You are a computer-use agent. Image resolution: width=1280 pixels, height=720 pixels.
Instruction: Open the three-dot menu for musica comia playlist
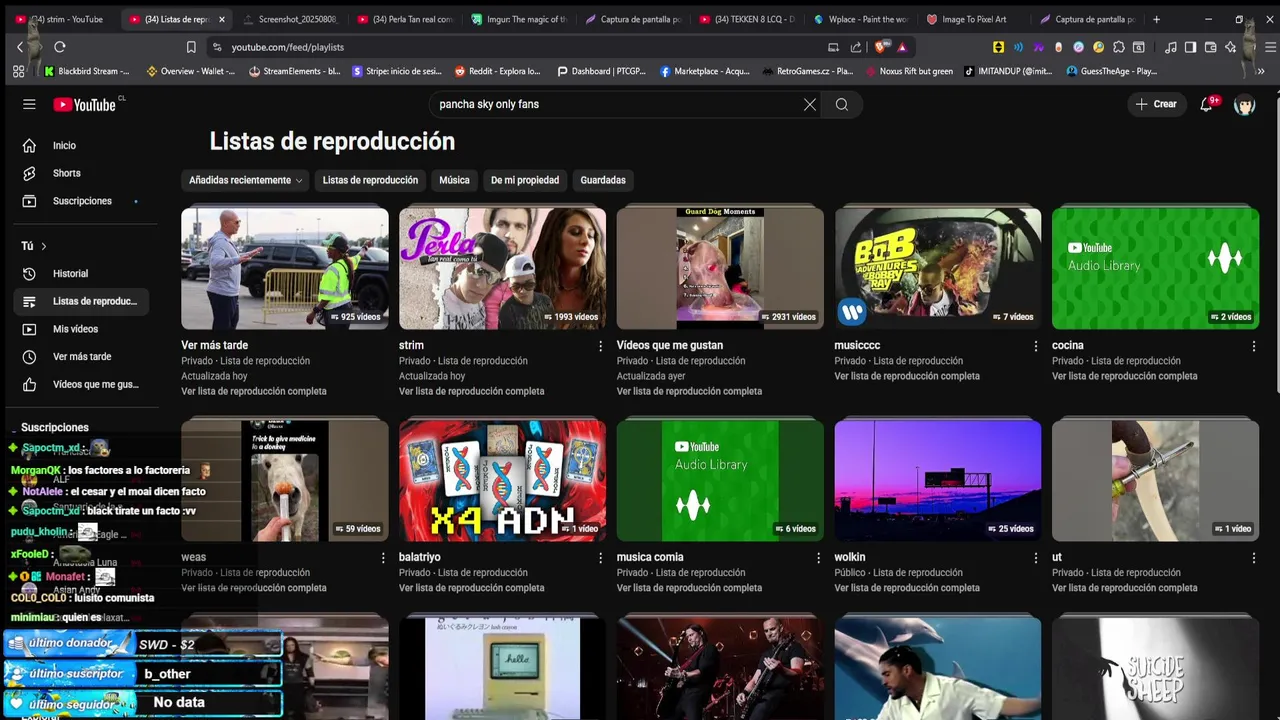(x=818, y=558)
